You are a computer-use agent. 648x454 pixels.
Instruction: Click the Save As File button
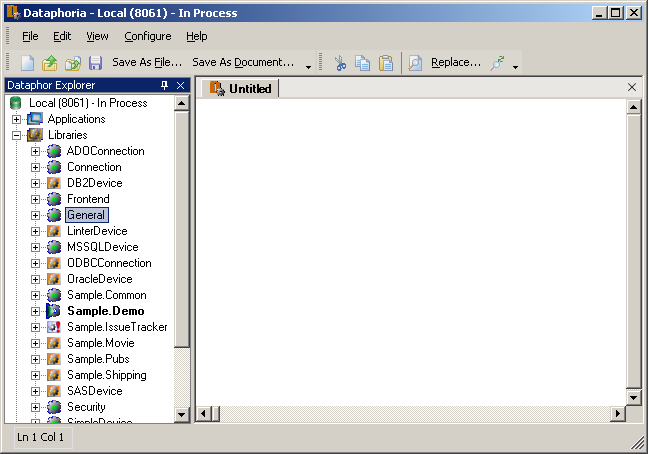pos(146,62)
